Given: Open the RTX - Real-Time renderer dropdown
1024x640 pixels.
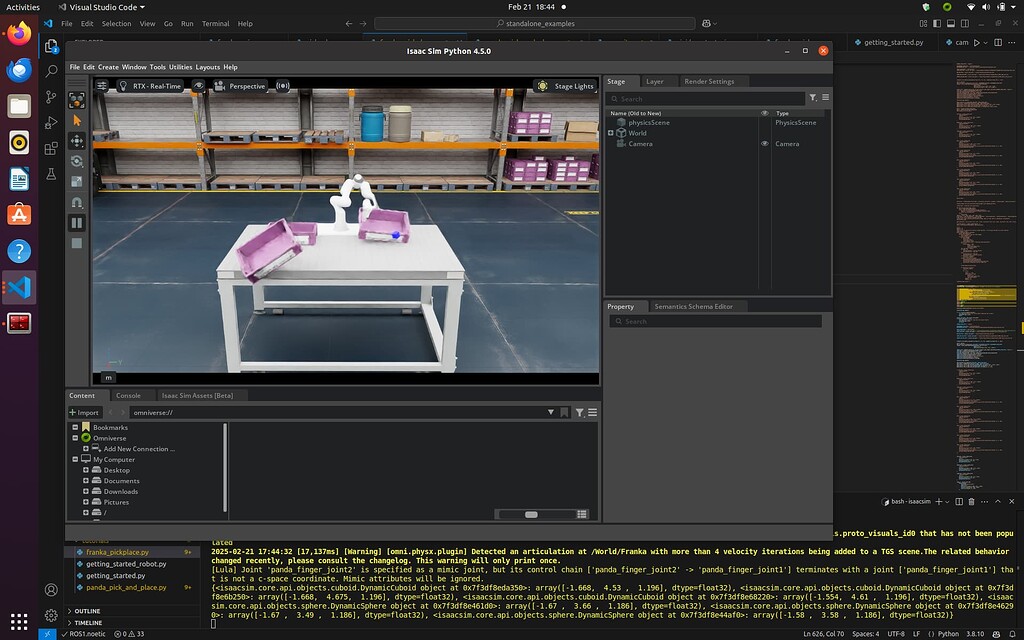Looking at the screenshot, I should [151, 86].
